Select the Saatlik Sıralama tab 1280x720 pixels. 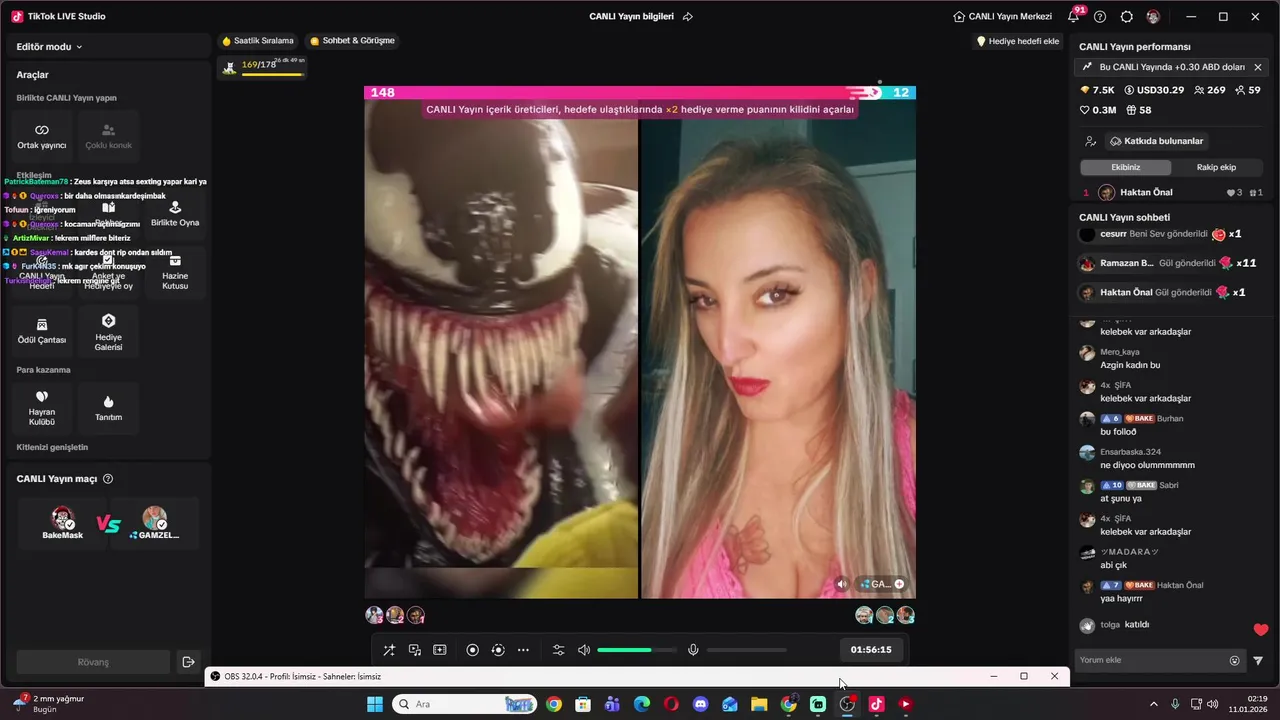coord(258,41)
